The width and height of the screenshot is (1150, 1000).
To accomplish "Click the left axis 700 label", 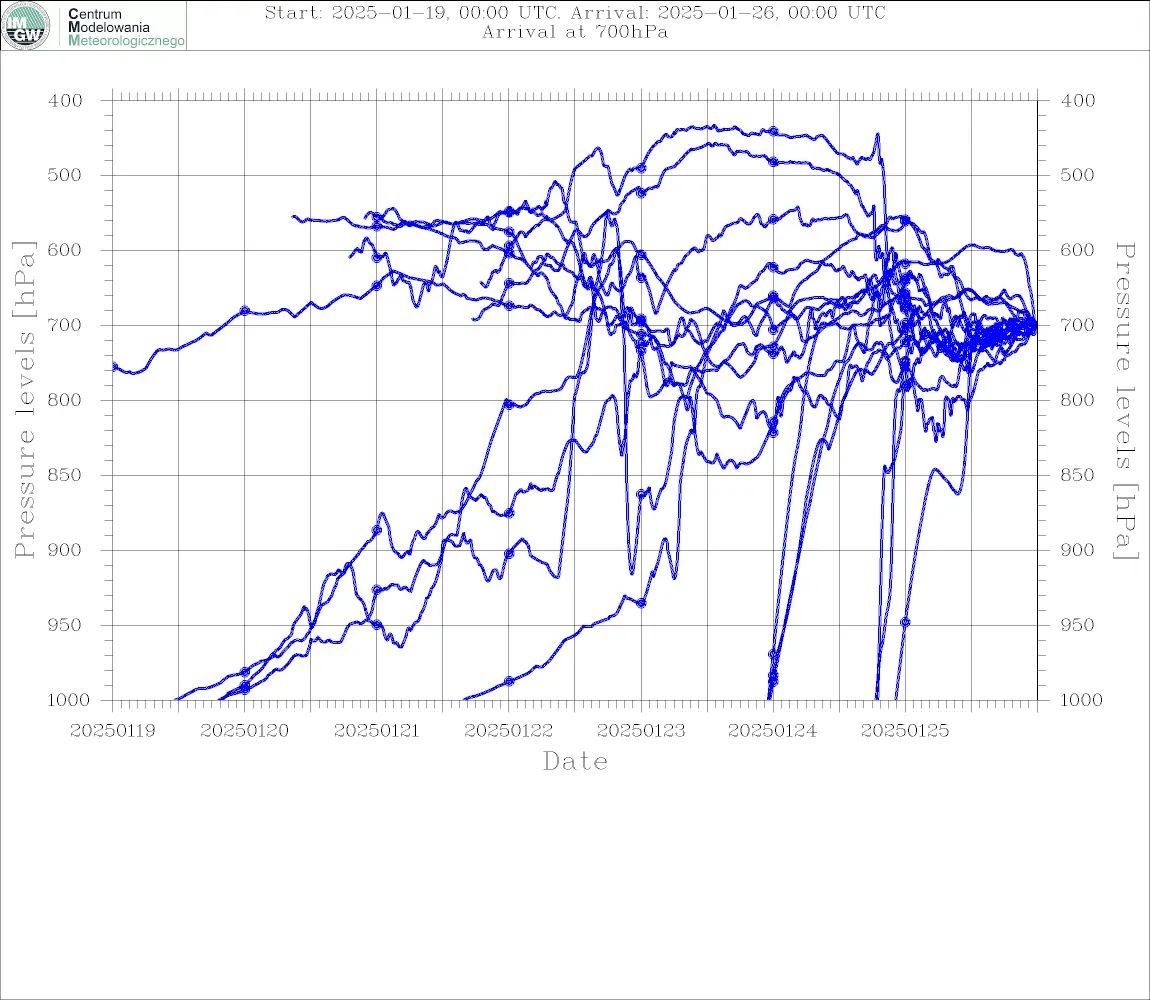I will [65, 325].
